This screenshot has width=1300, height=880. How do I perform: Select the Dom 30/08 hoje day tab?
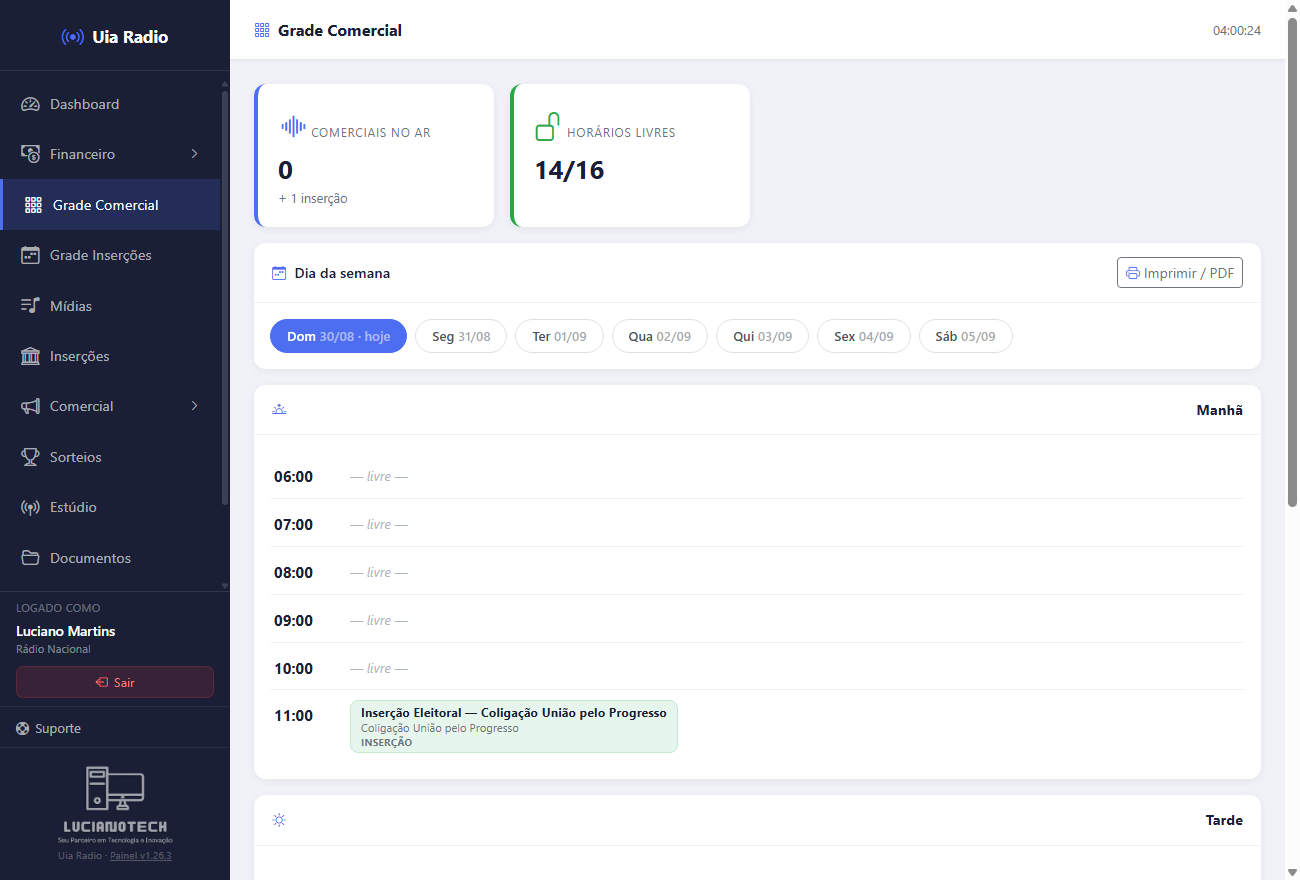338,336
